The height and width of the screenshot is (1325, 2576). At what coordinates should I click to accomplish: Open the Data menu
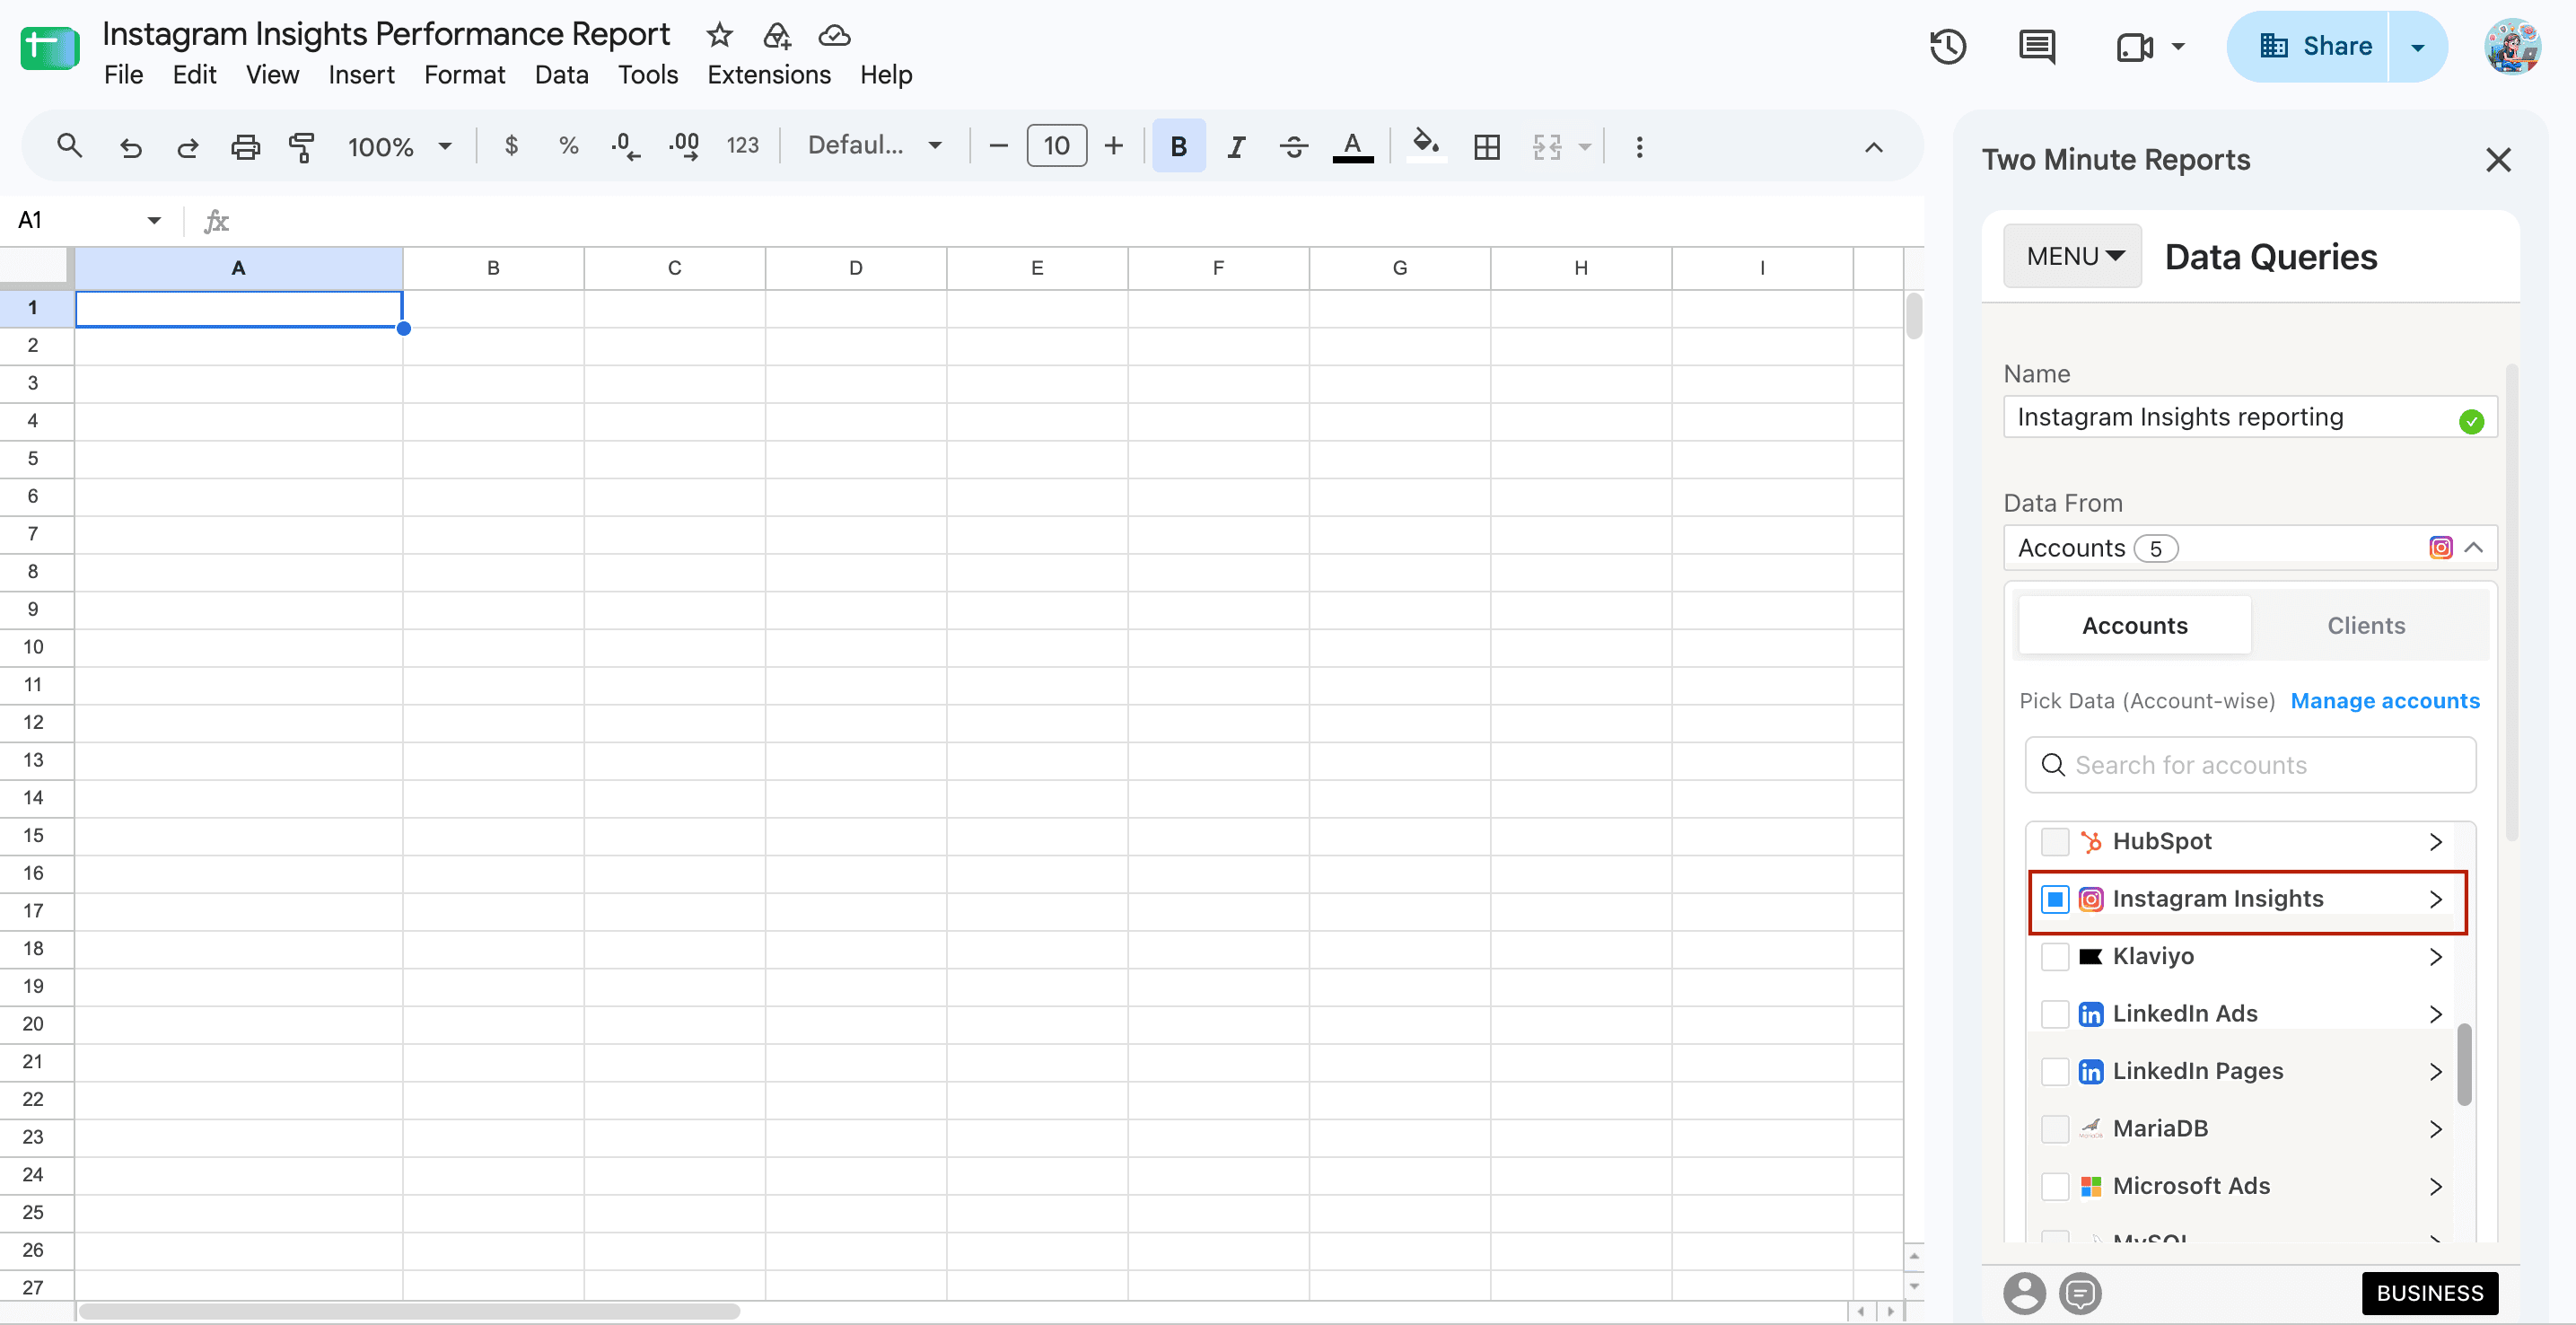561,75
